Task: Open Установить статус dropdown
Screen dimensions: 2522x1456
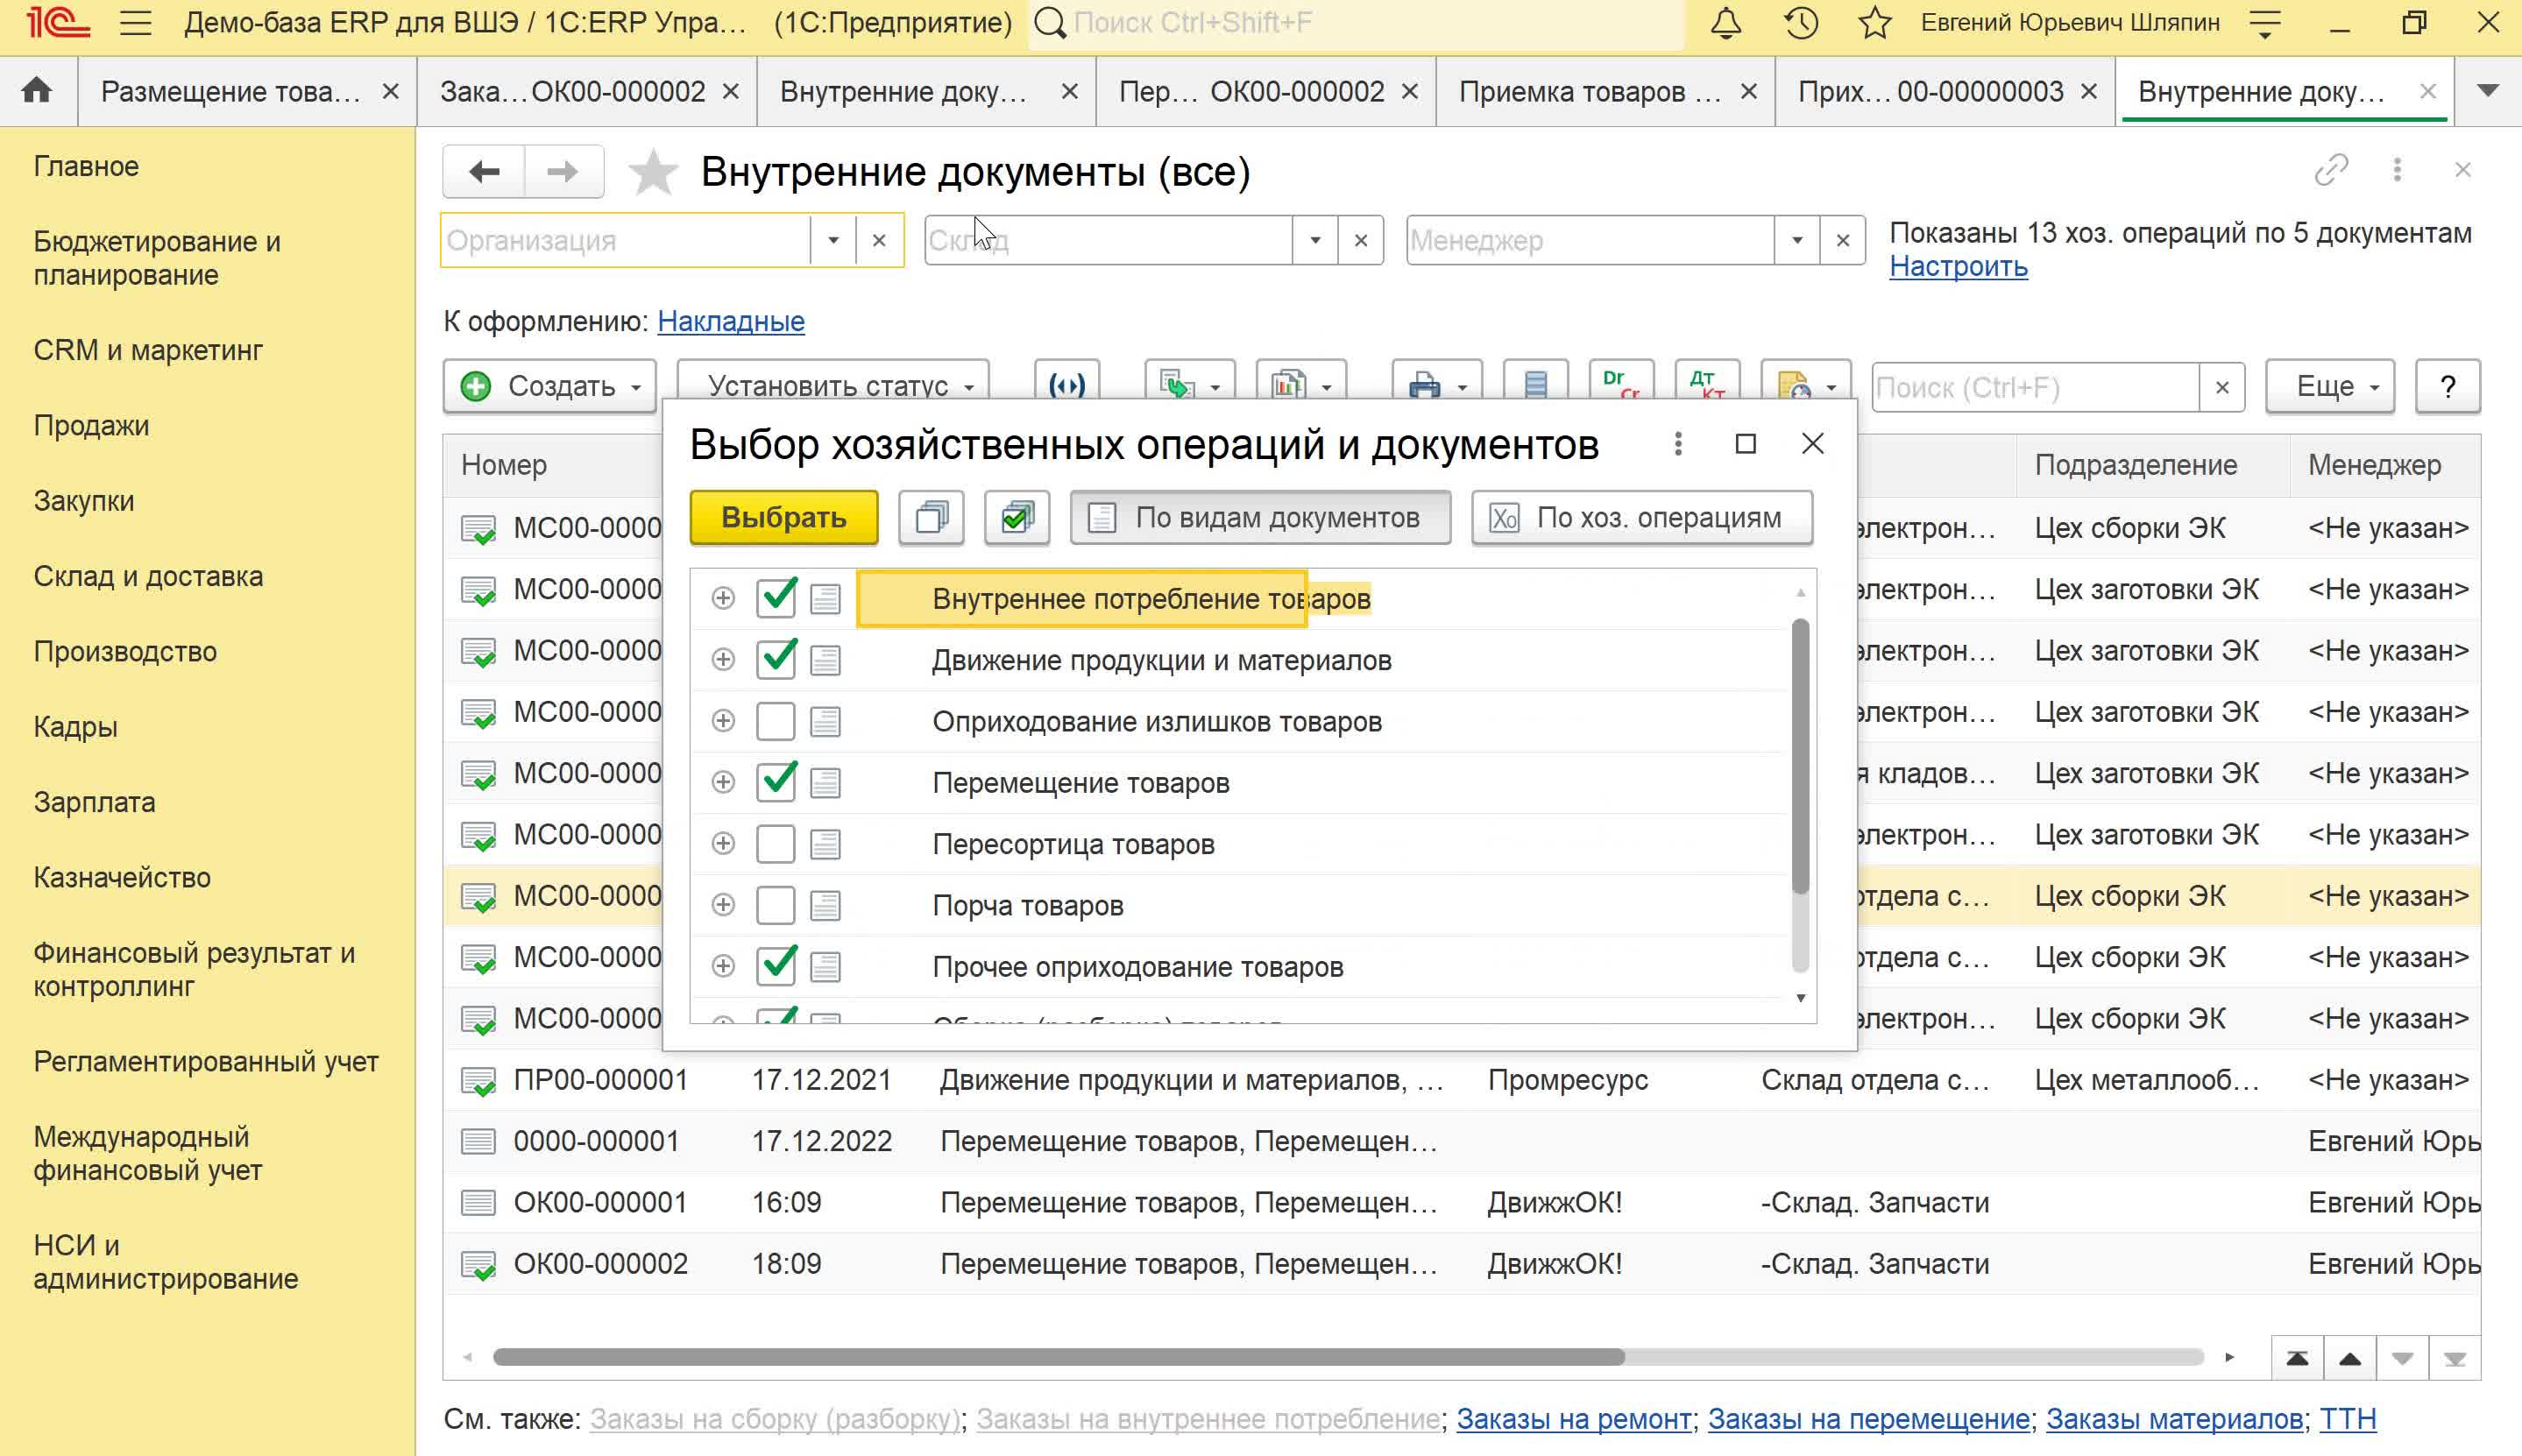Action: coord(833,386)
